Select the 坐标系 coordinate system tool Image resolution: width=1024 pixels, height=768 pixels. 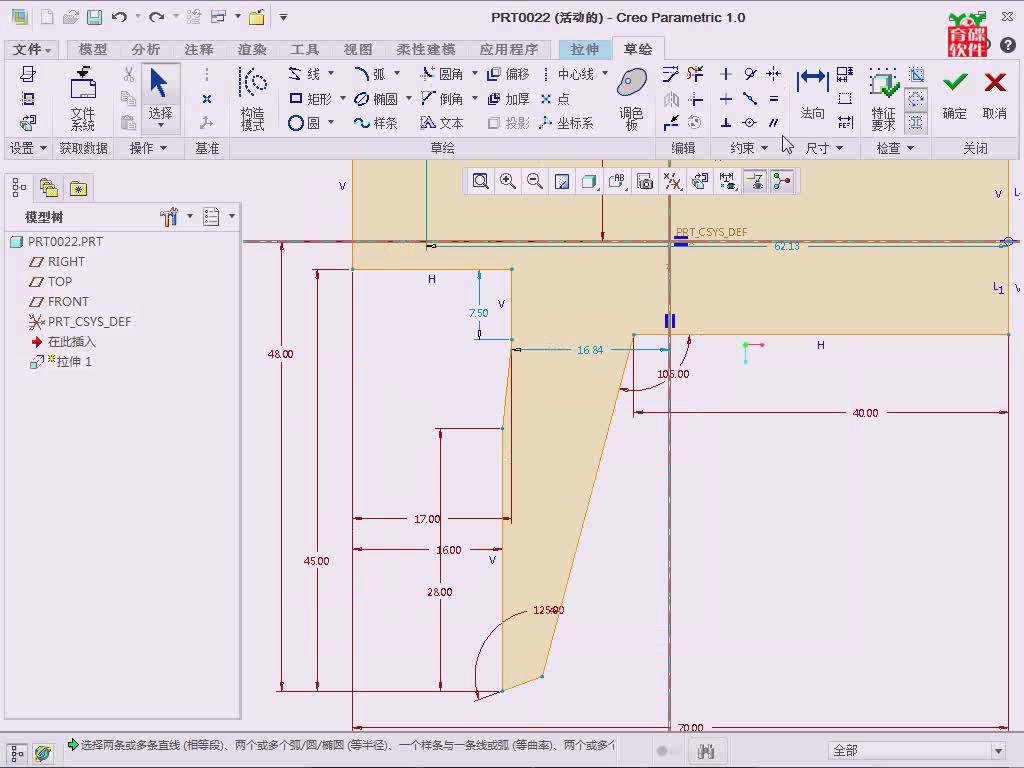point(567,123)
